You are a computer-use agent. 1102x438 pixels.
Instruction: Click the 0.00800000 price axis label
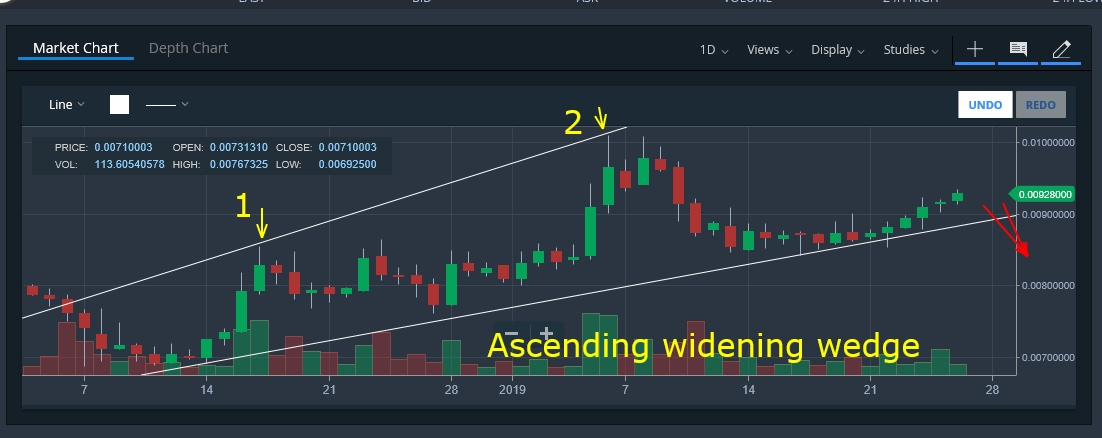pyautogui.click(x=1047, y=285)
